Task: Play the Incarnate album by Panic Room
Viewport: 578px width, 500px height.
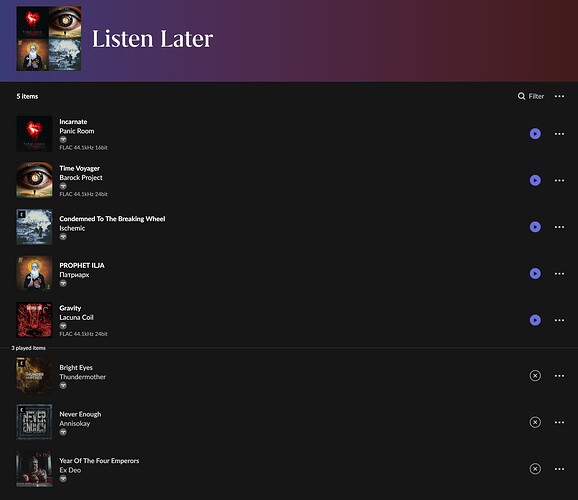Action: [x=535, y=133]
